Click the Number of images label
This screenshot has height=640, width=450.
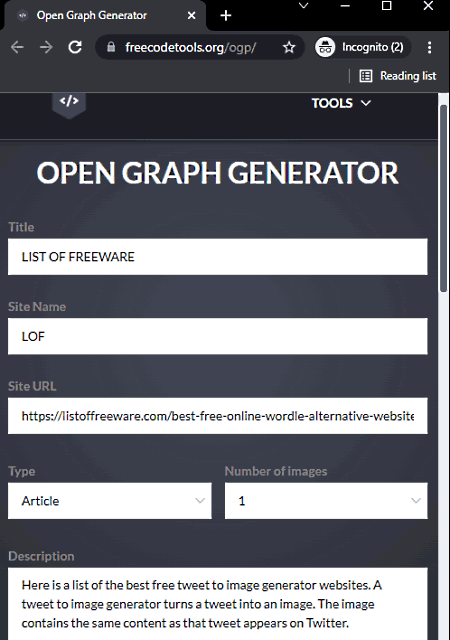[x=276, y=471]
